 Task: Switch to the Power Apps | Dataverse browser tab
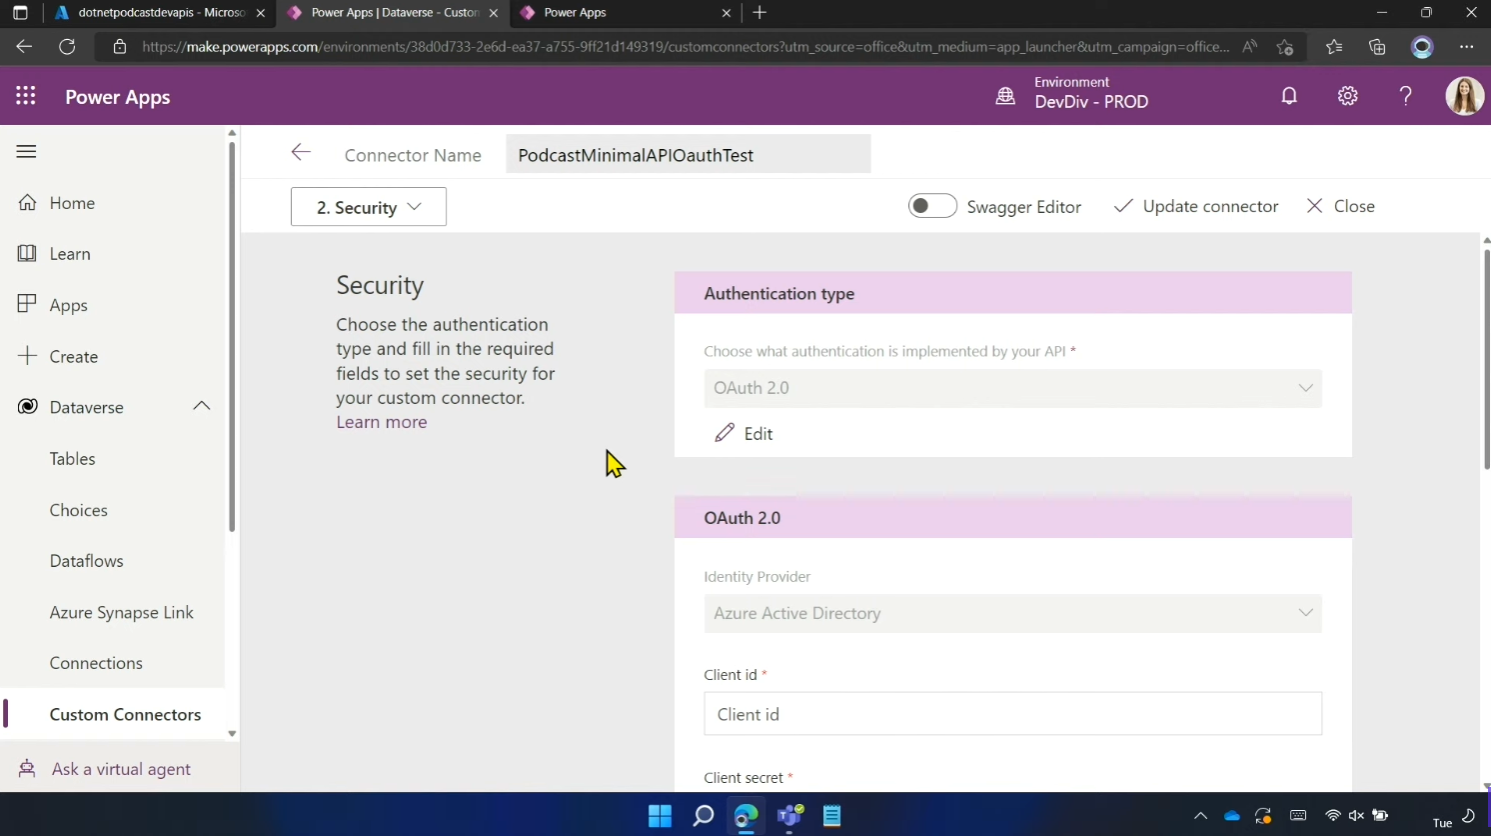(393, 13)
